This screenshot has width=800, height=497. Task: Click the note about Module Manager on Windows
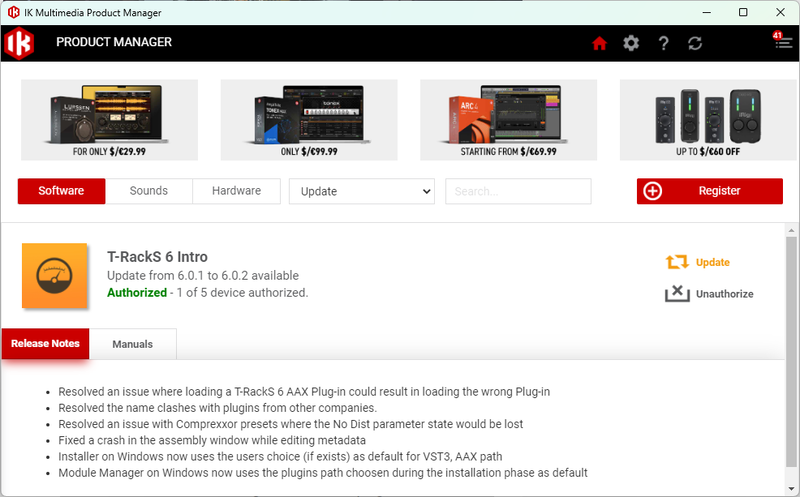tap(323, 473)
